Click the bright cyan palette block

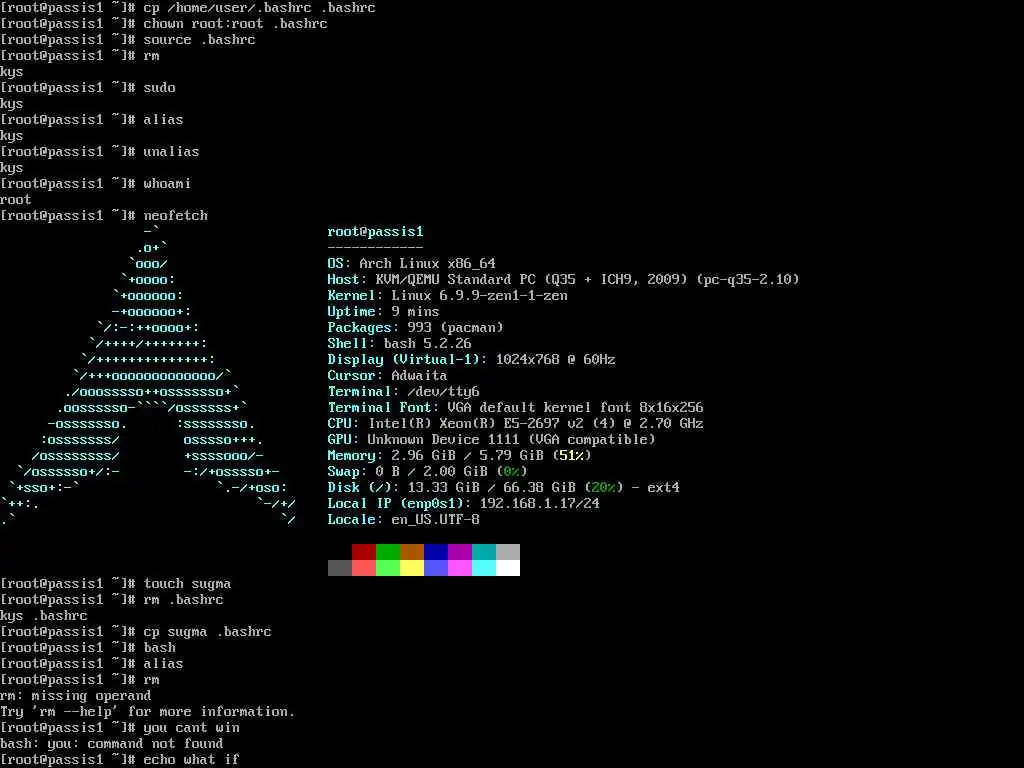[x=483, y=568]
